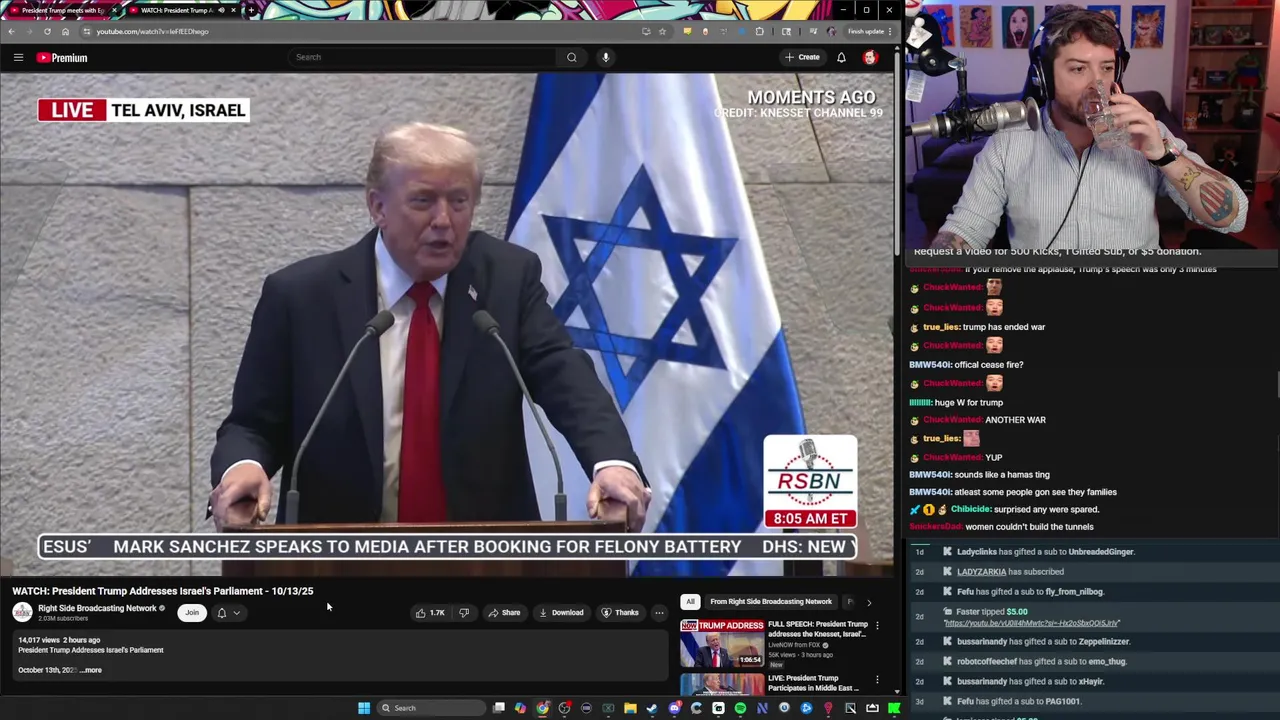Viewport: 1280px width, 720px height.
Task: Like the video (1.7K)
Action: 431,613
